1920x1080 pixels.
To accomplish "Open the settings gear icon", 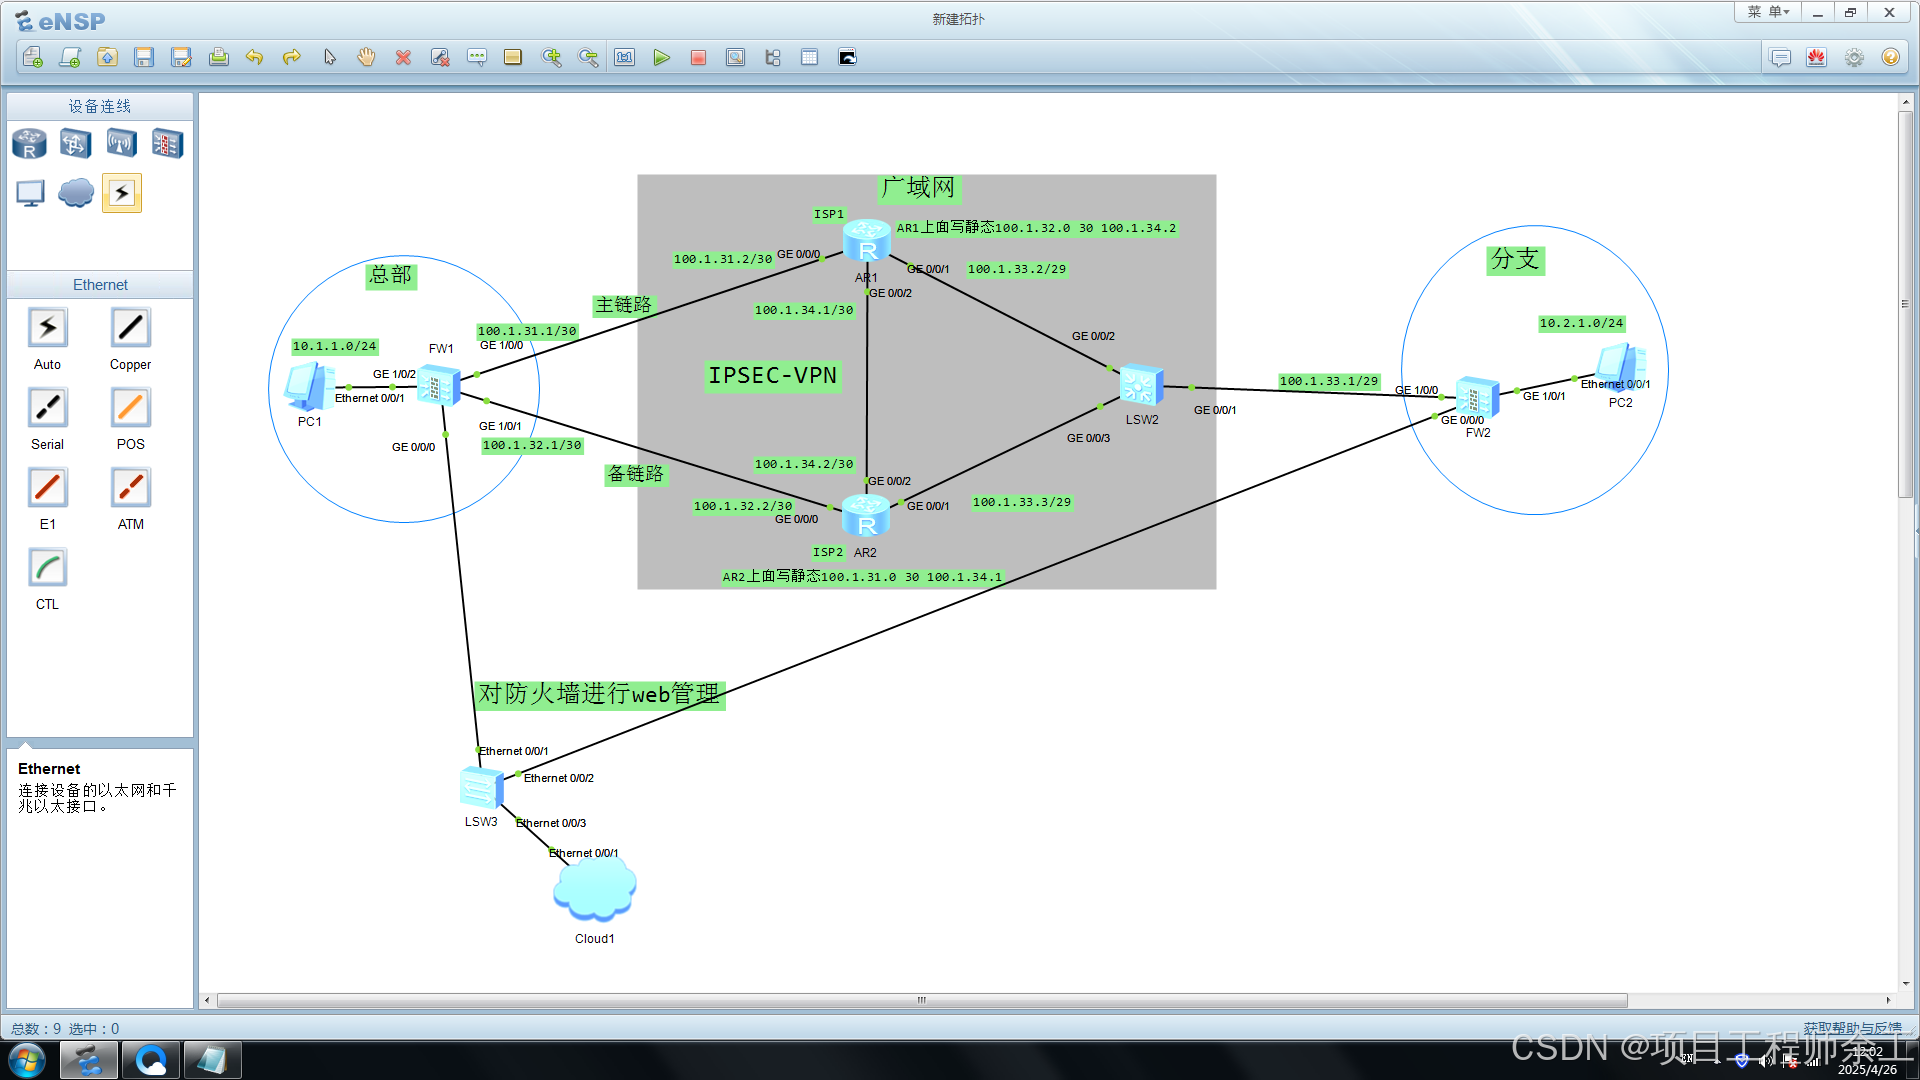I will click(x=1854, y=58).
